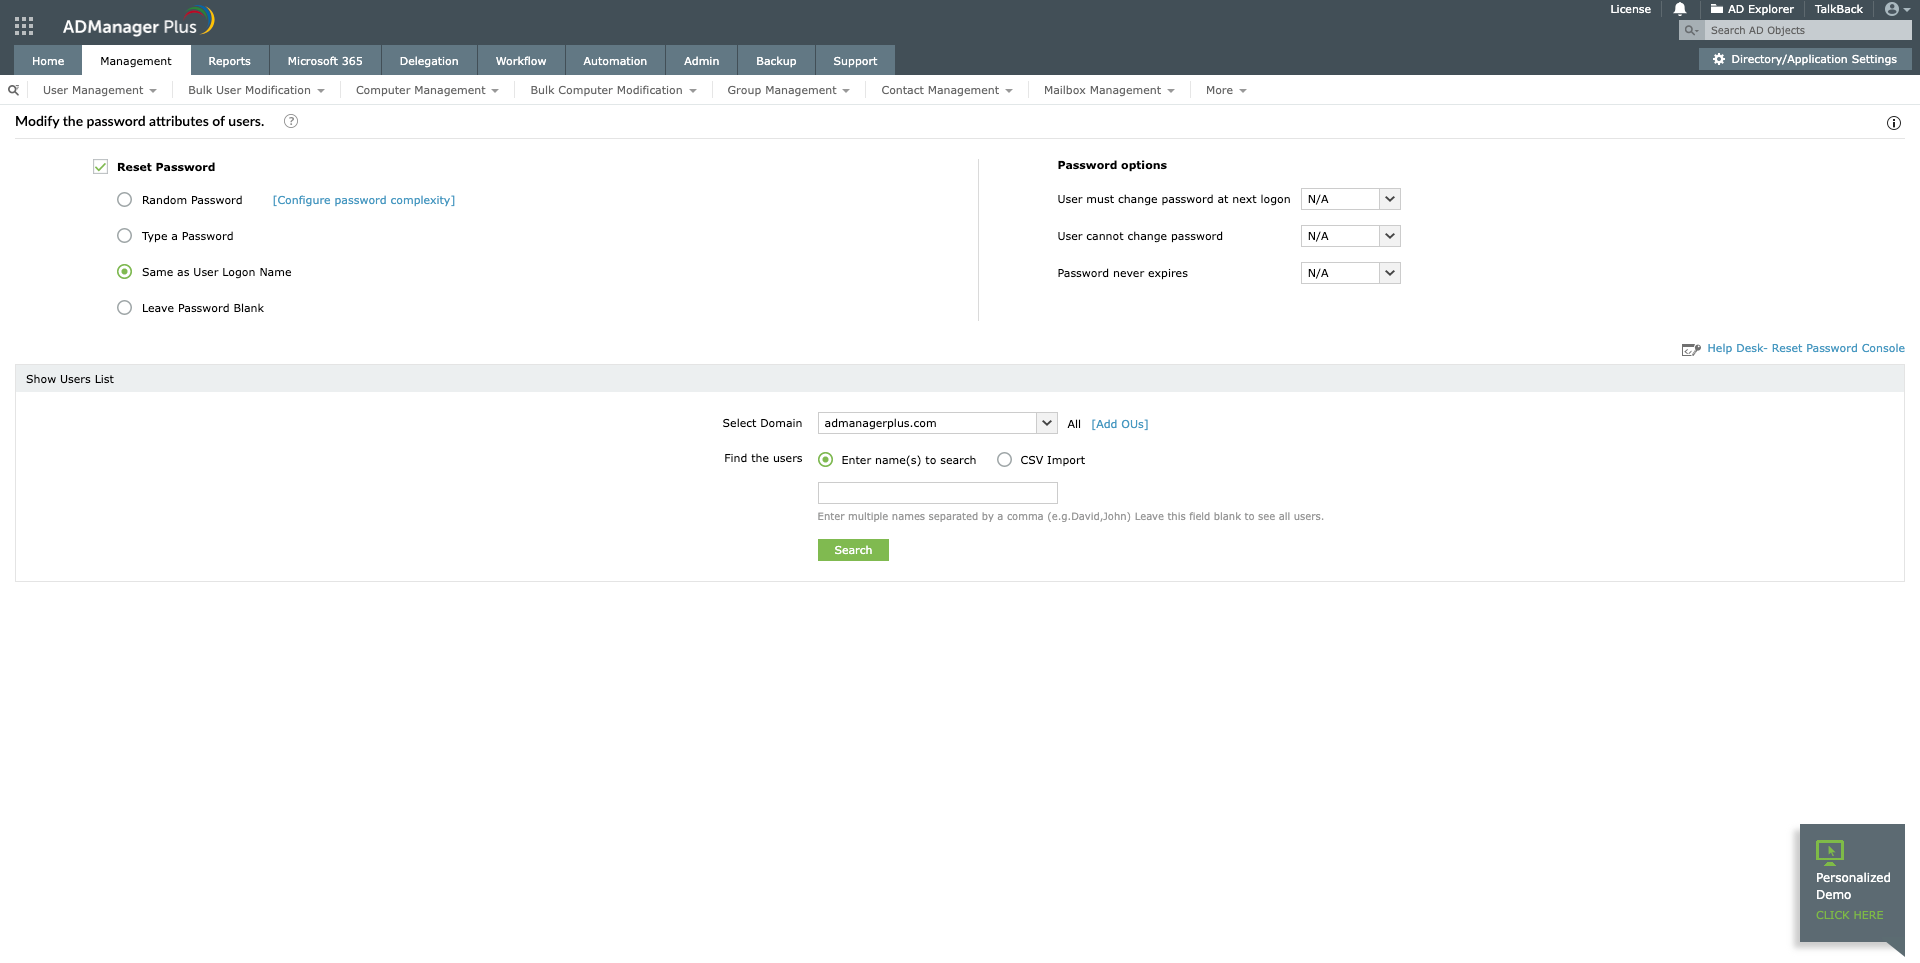Open the user account profile icon
Image resolution: width=1920 pixels, height=963 pixels.
click(x=1892, y=9)
